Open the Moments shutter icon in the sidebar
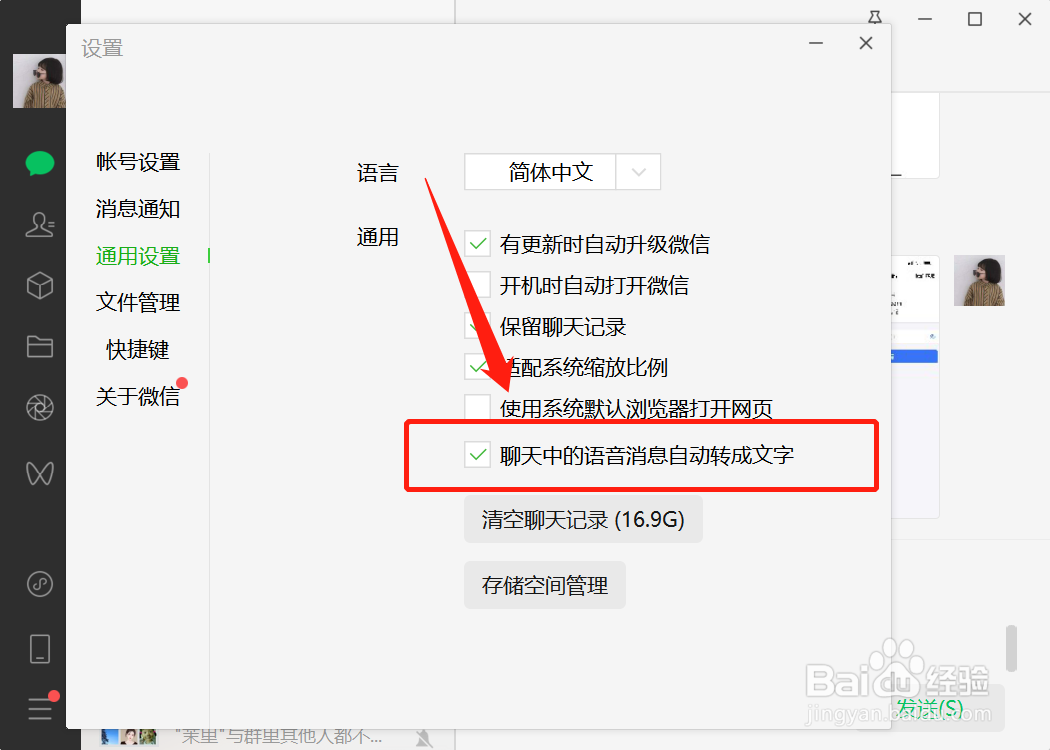The image size is (1050, 750). click(x=40, y=408)
